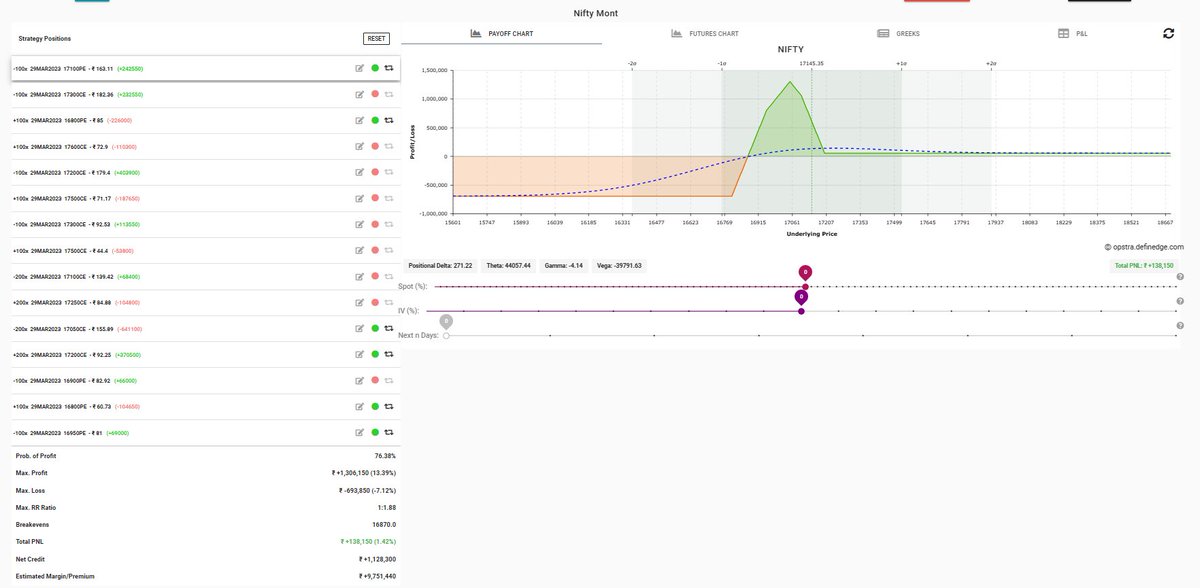1200x588 pixels.
Task: Open help for Next n Days slider
Action: pyautogui.click(x=1180, y=326)
